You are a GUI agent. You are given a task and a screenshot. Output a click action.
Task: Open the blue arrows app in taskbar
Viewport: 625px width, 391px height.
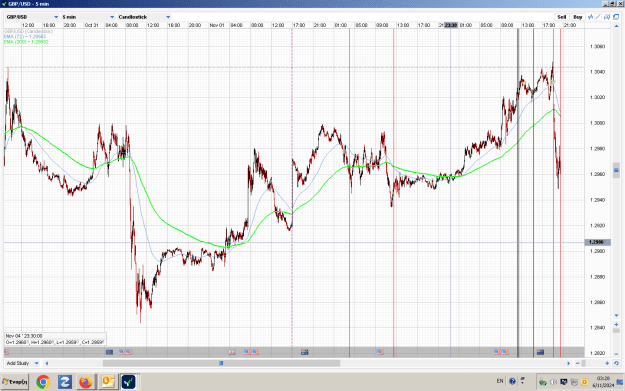[x=65, y=382]
